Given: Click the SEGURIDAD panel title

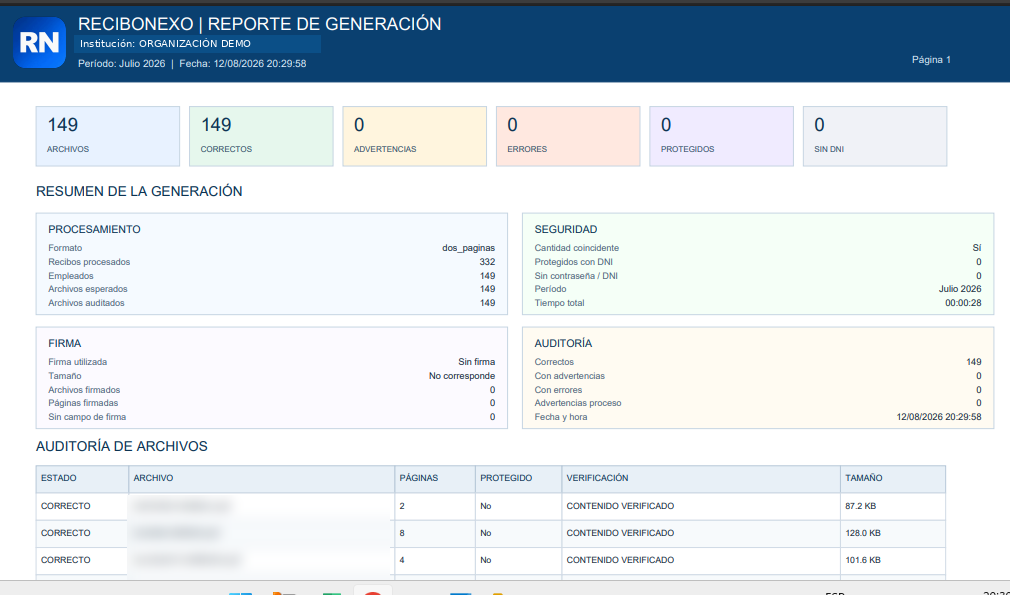Looking at the screenshot, I should (566, 229).
